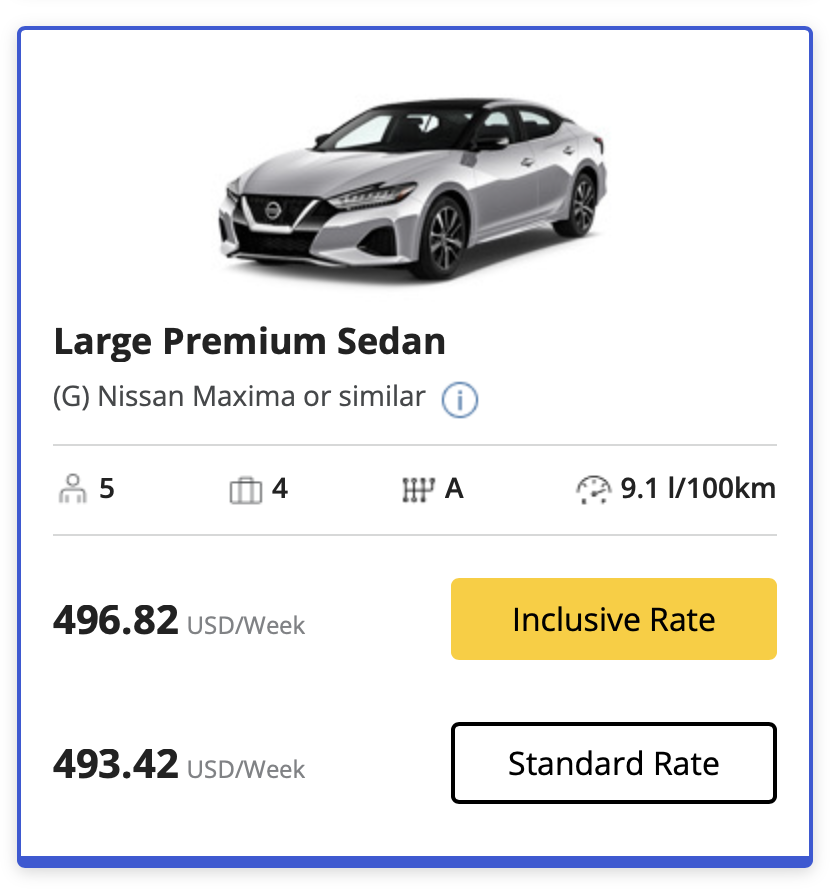836x890 pixels.
Task: Click the passenger count number 5
Action: coord(107,490)
